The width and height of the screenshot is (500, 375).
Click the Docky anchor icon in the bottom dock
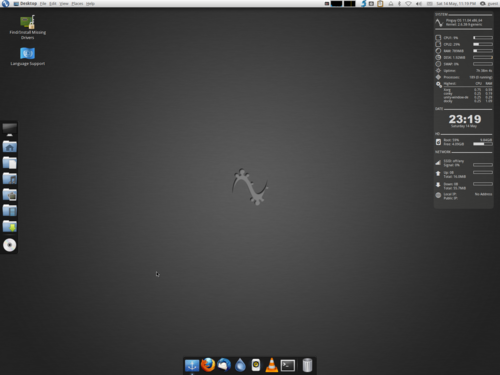(192, 365)
